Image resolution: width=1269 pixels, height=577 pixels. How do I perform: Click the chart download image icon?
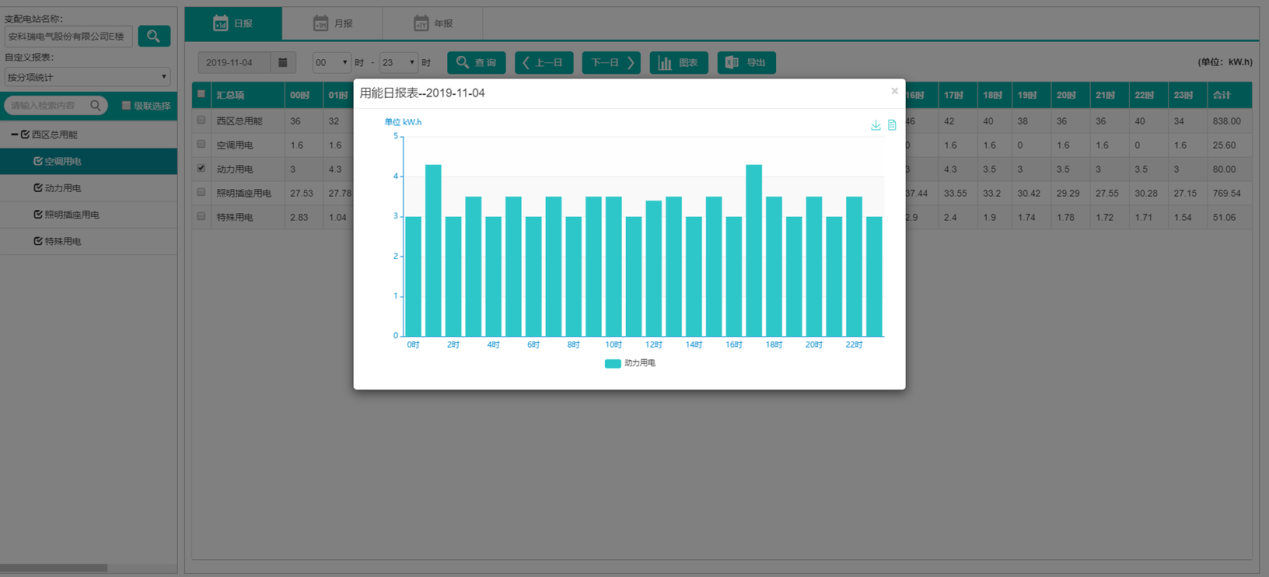tap(875, 125)
